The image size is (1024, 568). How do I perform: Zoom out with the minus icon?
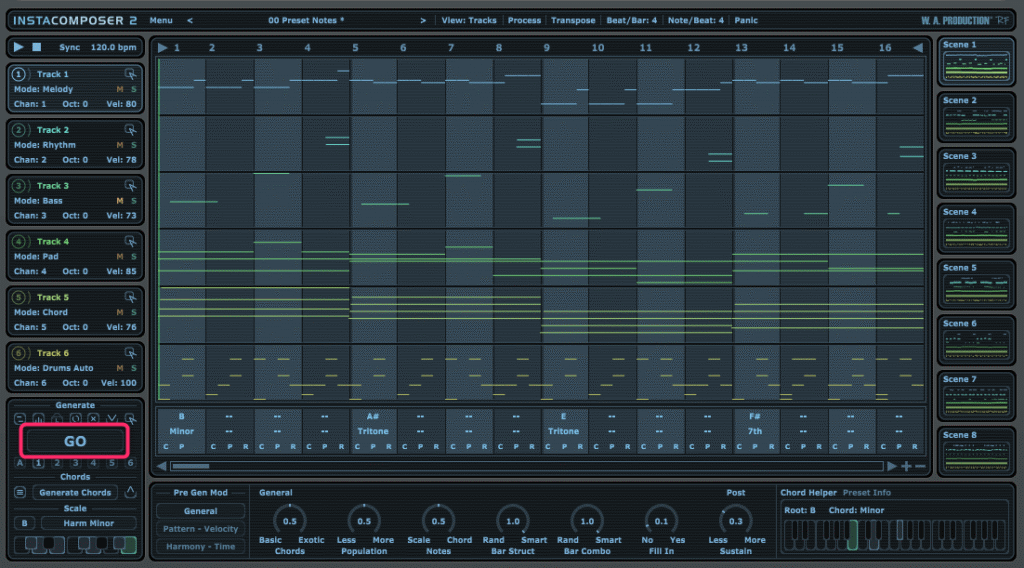pos(920,466)
